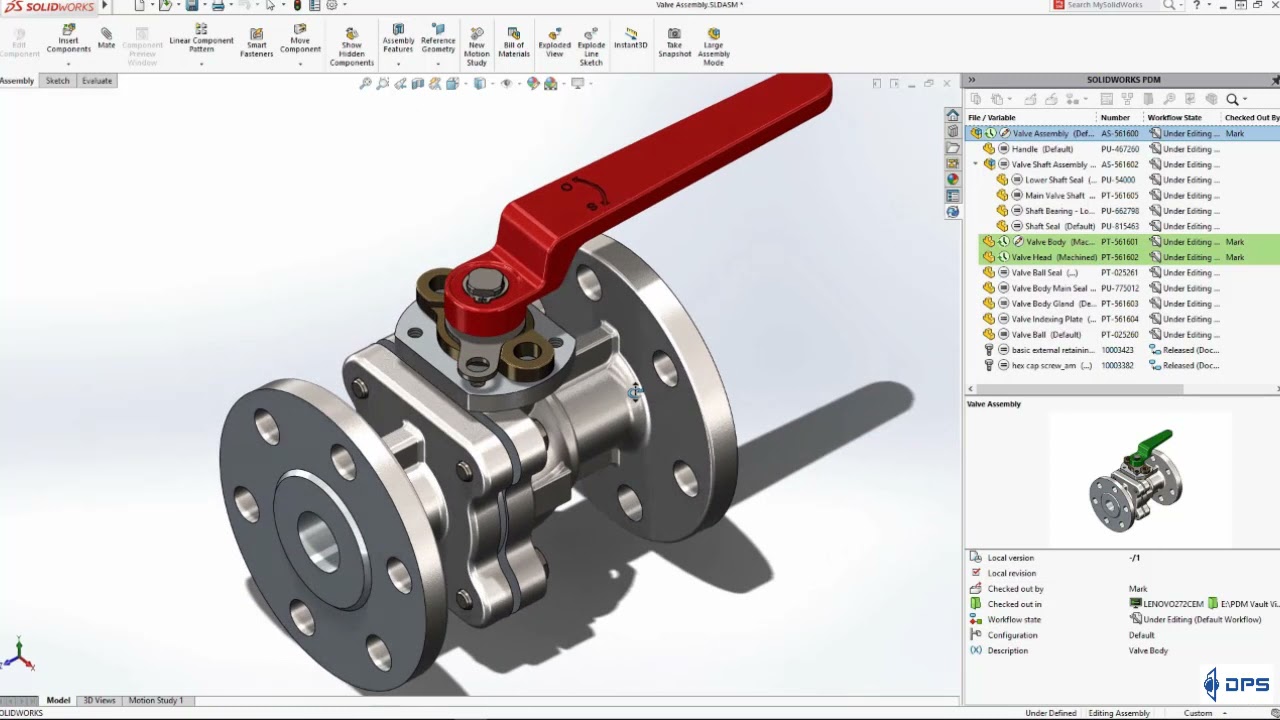This screenshot has height=720, width=1280.
Task: Select the Valve Assembly row in PDM
Action: coord(1123,133)
